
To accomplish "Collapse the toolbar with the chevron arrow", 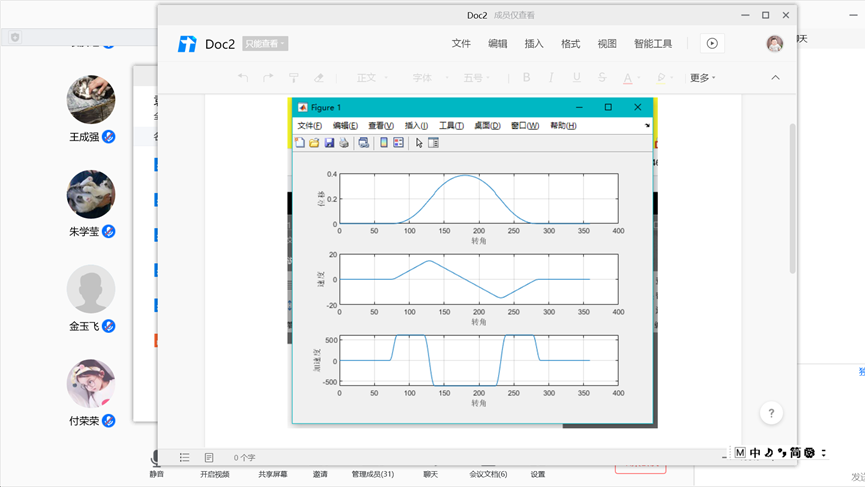I will (776, 78).
